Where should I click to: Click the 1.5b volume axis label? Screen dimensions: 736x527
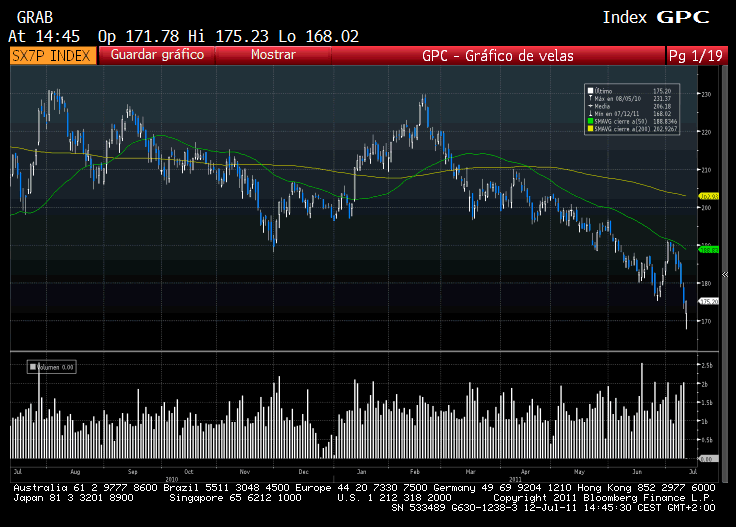click(707, 403)
